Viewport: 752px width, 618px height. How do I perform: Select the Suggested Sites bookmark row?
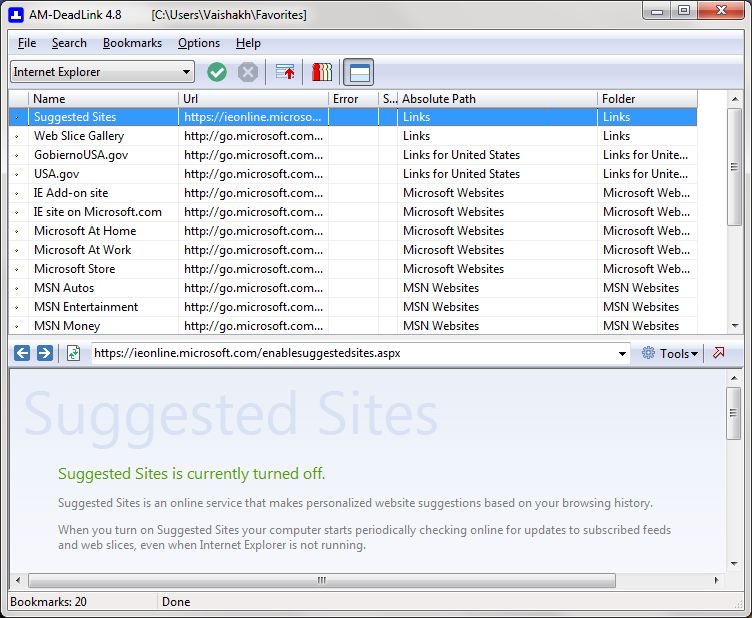click(353, 117)
